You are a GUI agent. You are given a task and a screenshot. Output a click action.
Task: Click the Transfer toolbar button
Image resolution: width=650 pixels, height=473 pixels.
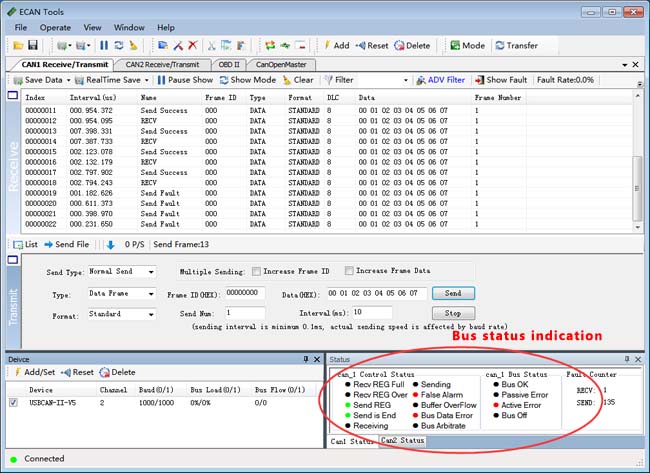coord(516,46)
